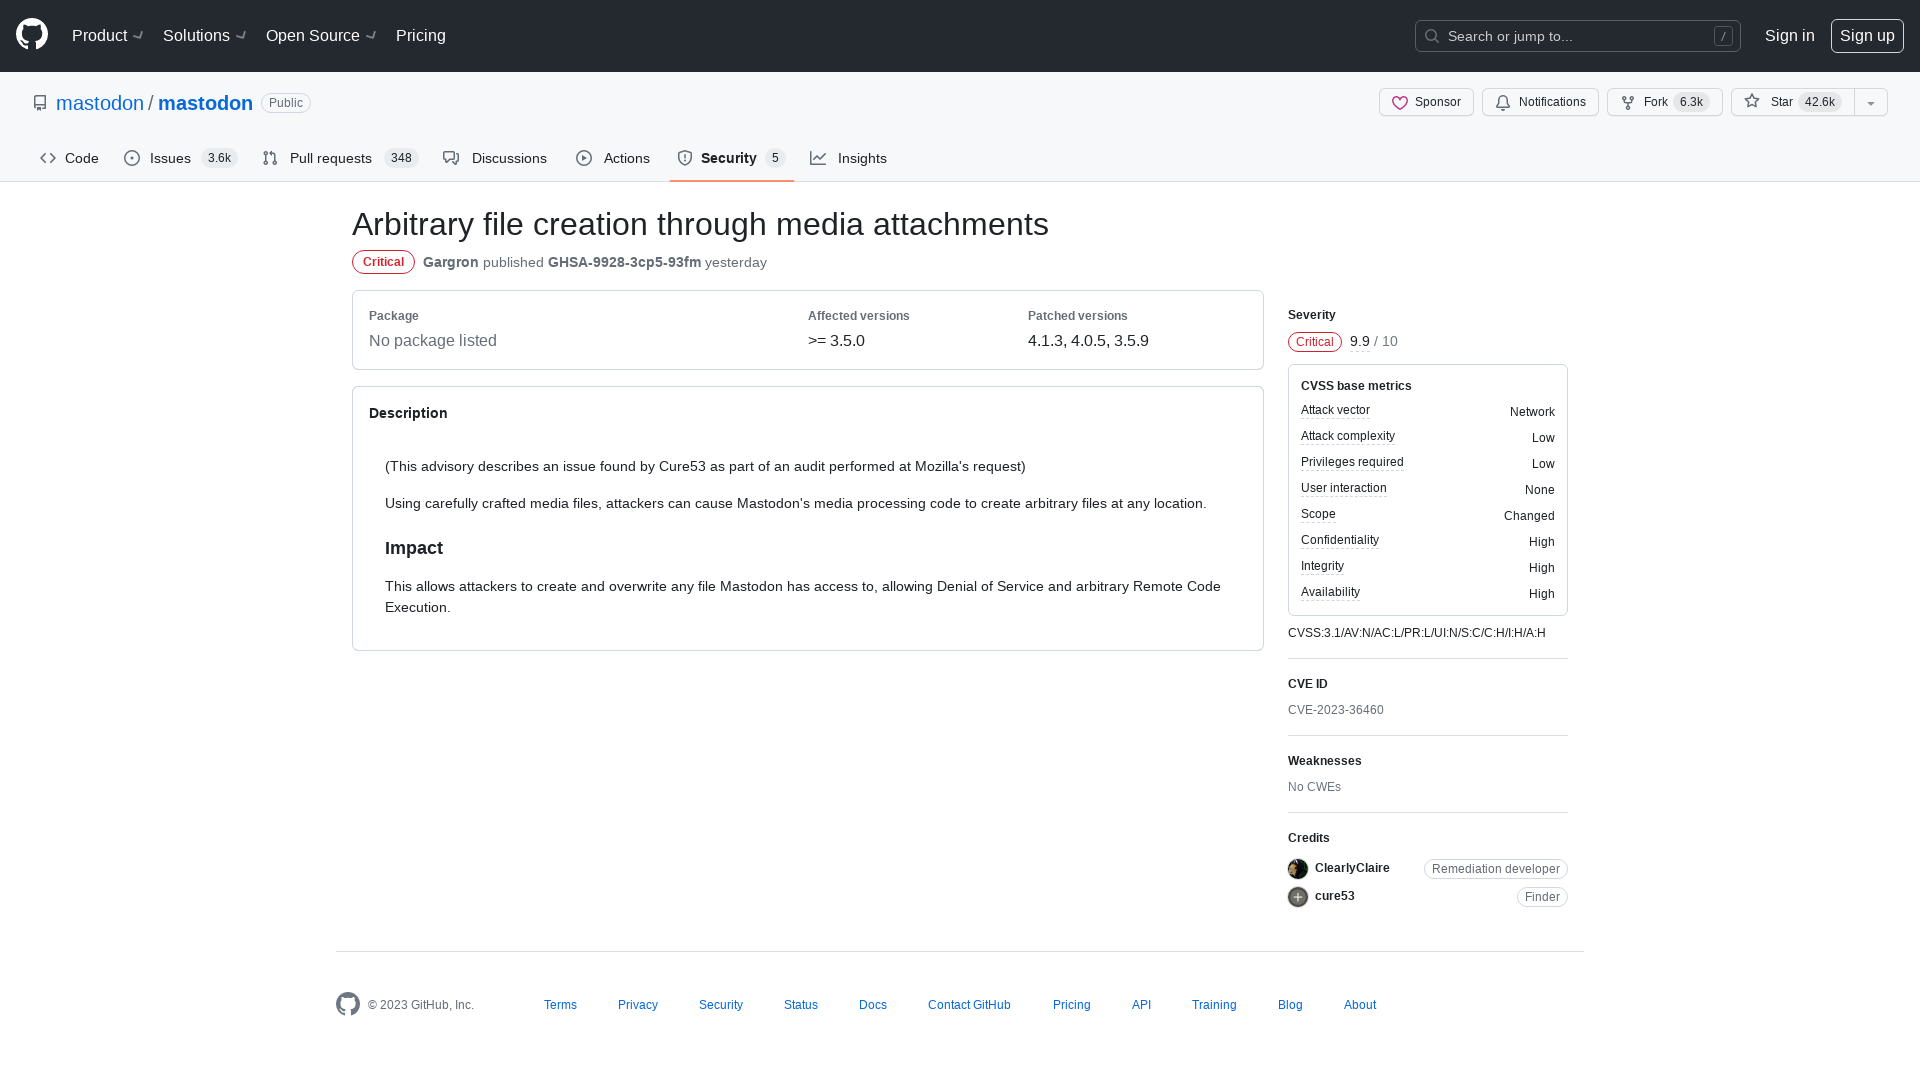
Task: Open the Contact GitHub footer link
Action: click(x=969, y=1005)
